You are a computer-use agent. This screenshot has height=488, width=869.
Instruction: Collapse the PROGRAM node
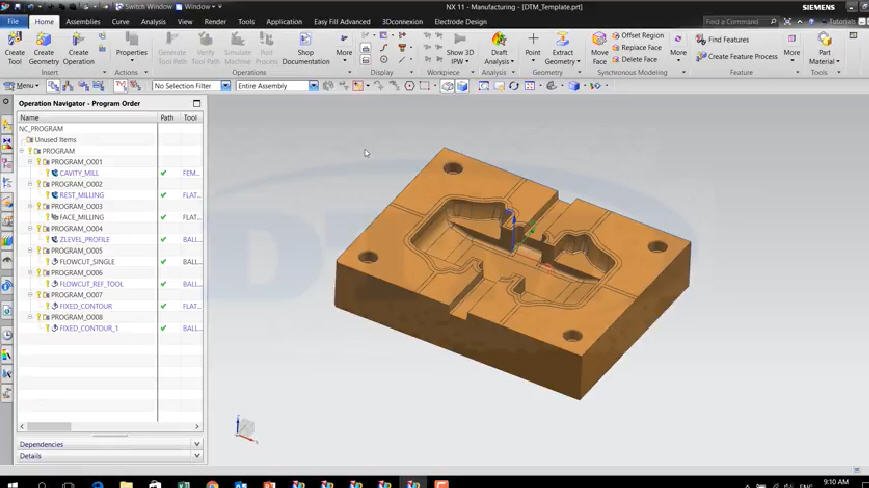click(x=22, y=151)
